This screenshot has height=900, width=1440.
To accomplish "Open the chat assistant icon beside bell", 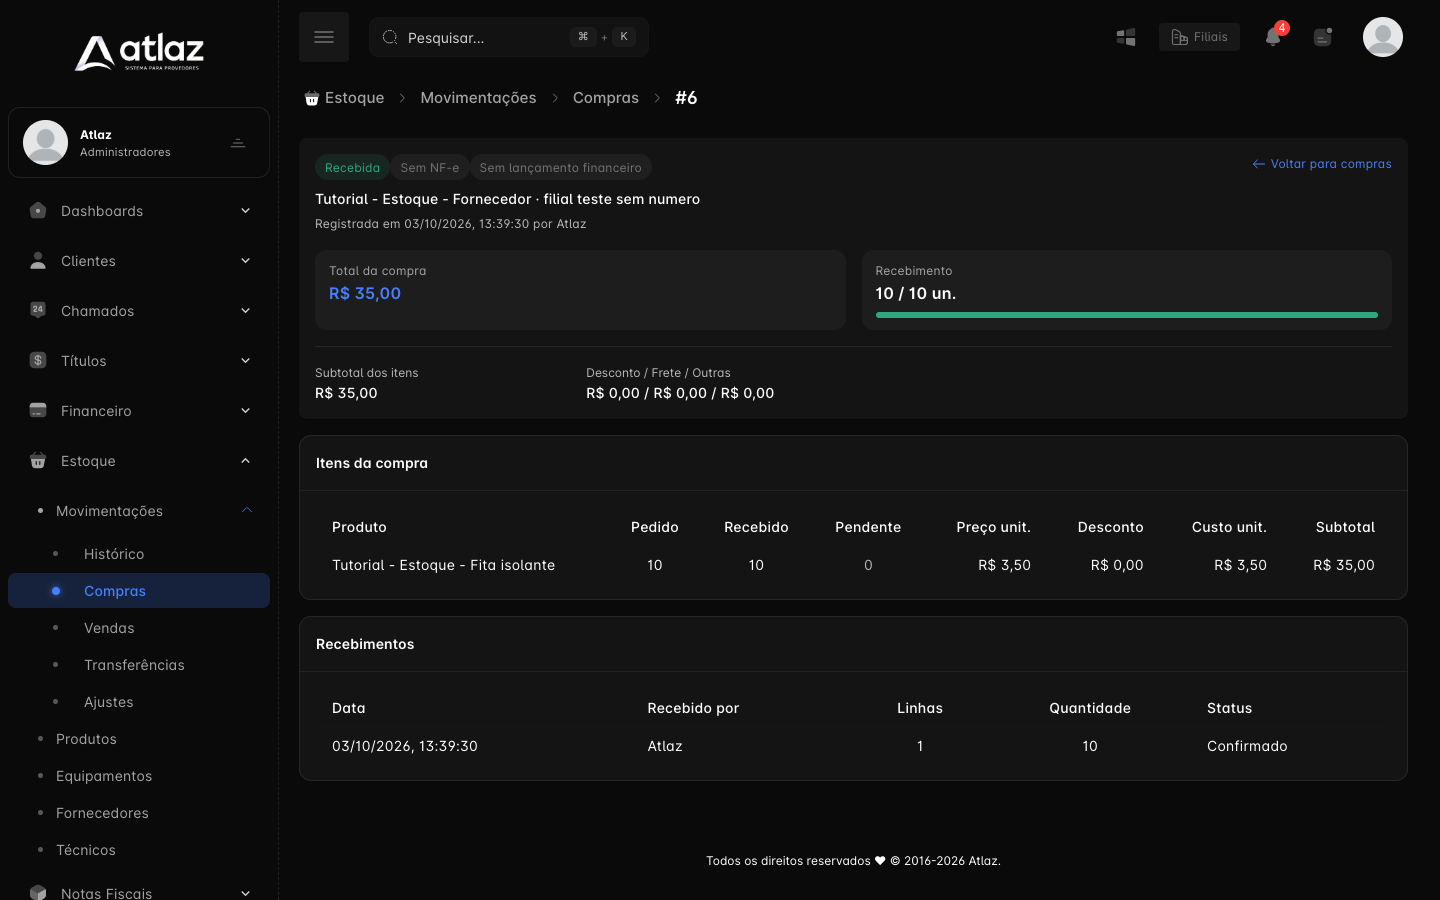I will click(x=1323, y=37).
